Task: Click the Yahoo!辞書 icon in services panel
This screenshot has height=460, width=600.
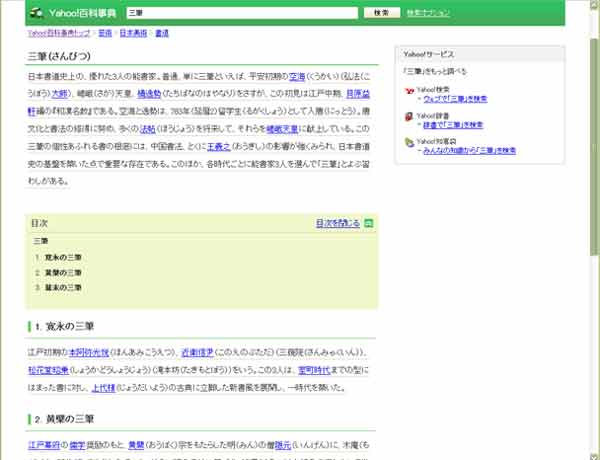Action: click(409, 117)
